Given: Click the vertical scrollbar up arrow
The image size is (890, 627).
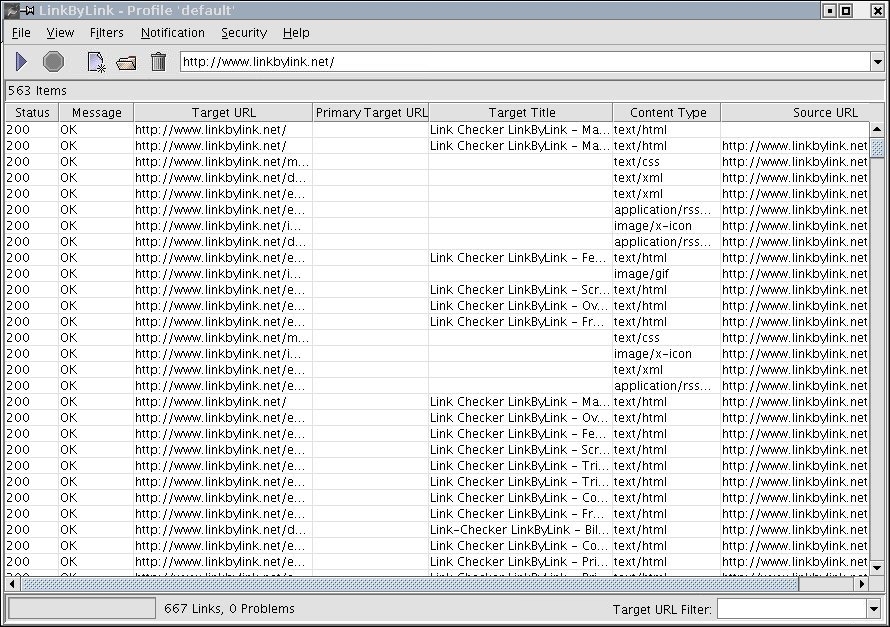Looking at the screenshot, I should coord(877,129).
